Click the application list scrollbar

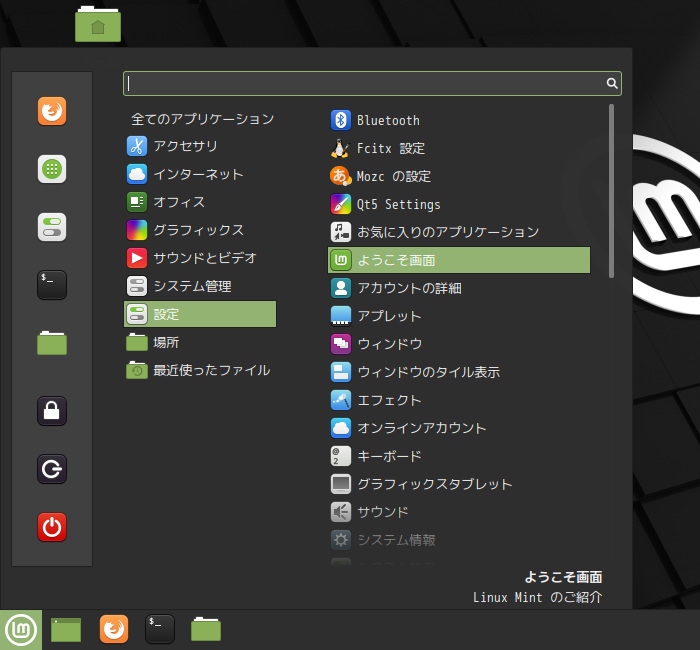[611, 191]
